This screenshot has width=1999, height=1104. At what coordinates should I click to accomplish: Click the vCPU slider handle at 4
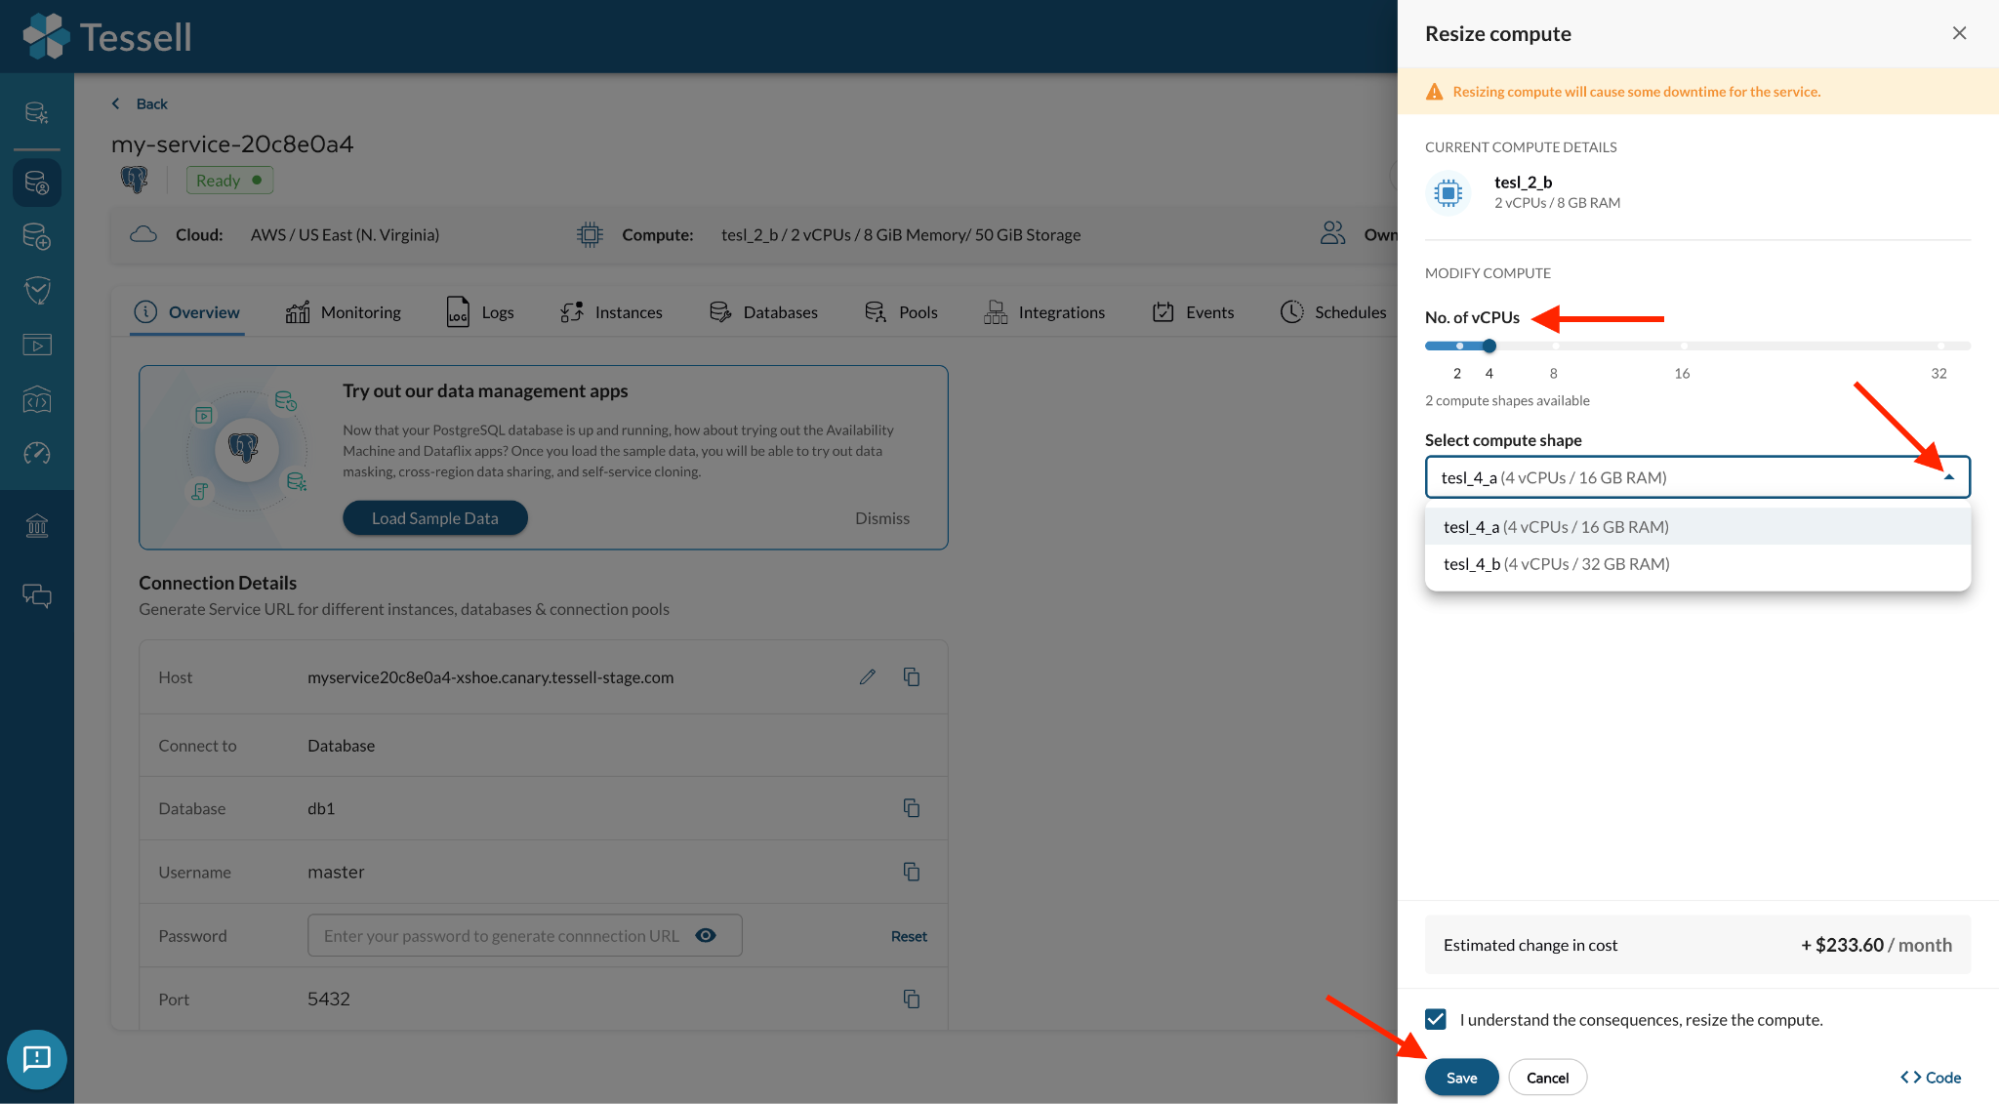(1489, 346)
